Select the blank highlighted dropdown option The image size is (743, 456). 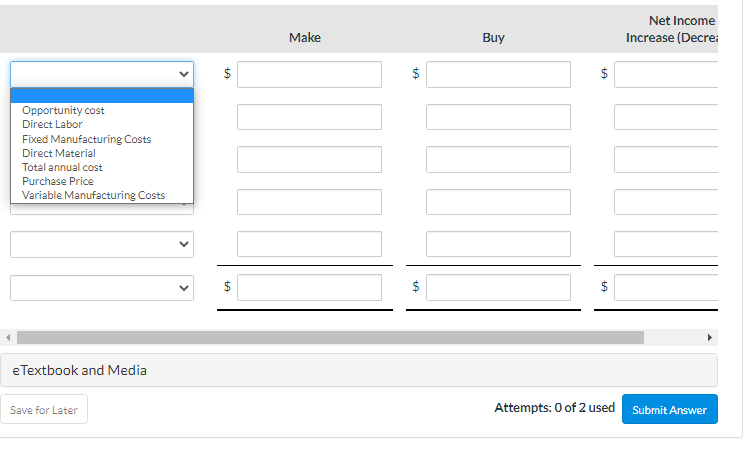click(x=102, y=96)
